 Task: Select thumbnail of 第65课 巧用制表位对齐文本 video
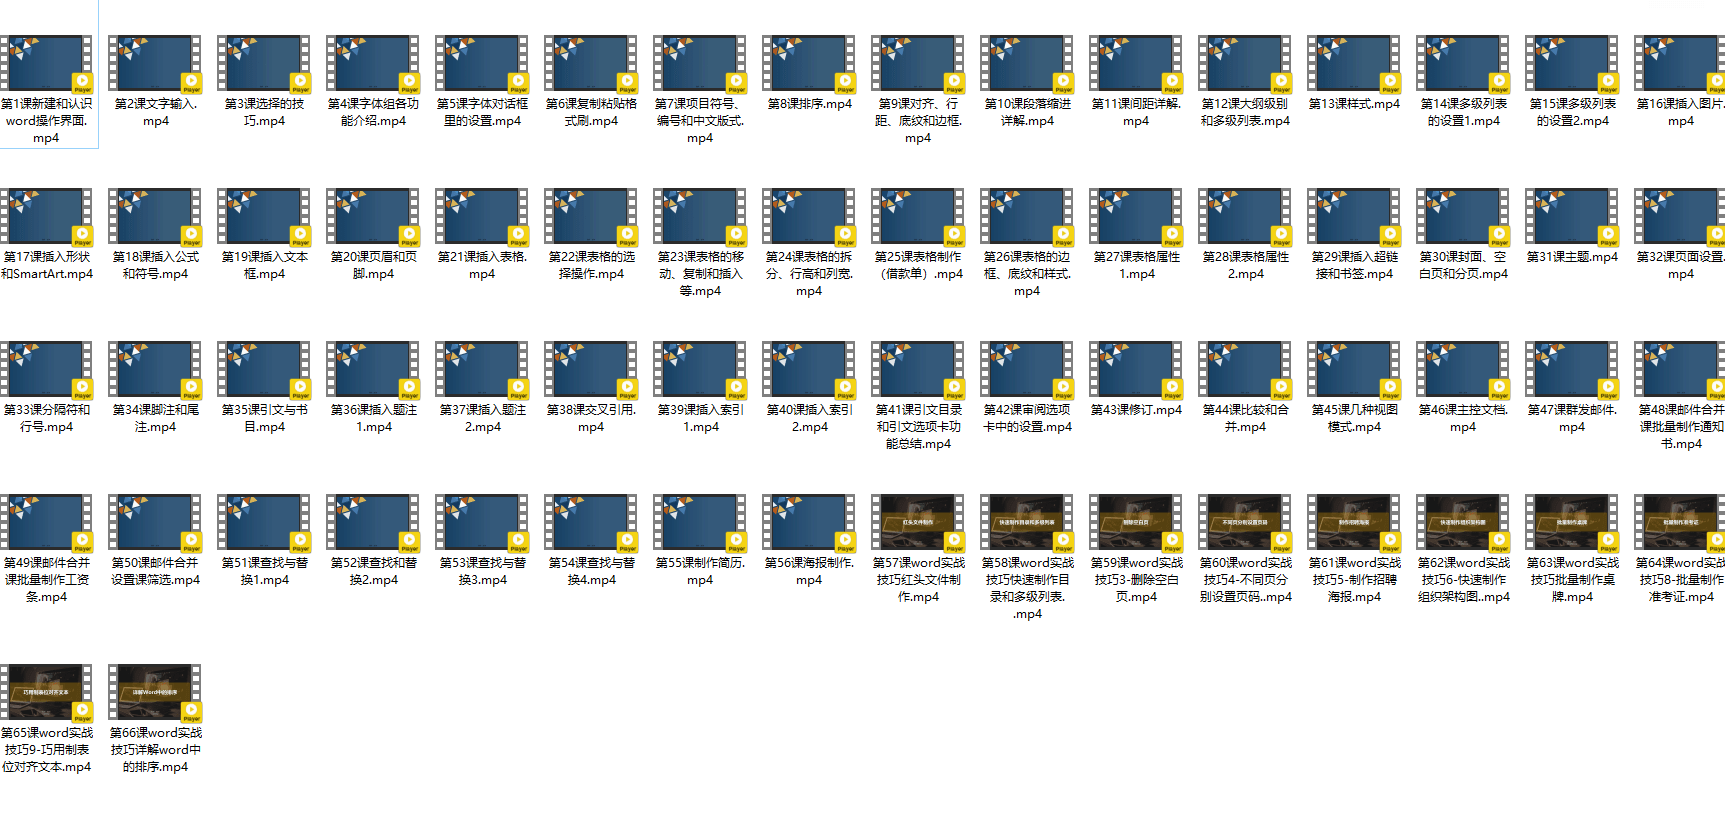tap(46, 693)
